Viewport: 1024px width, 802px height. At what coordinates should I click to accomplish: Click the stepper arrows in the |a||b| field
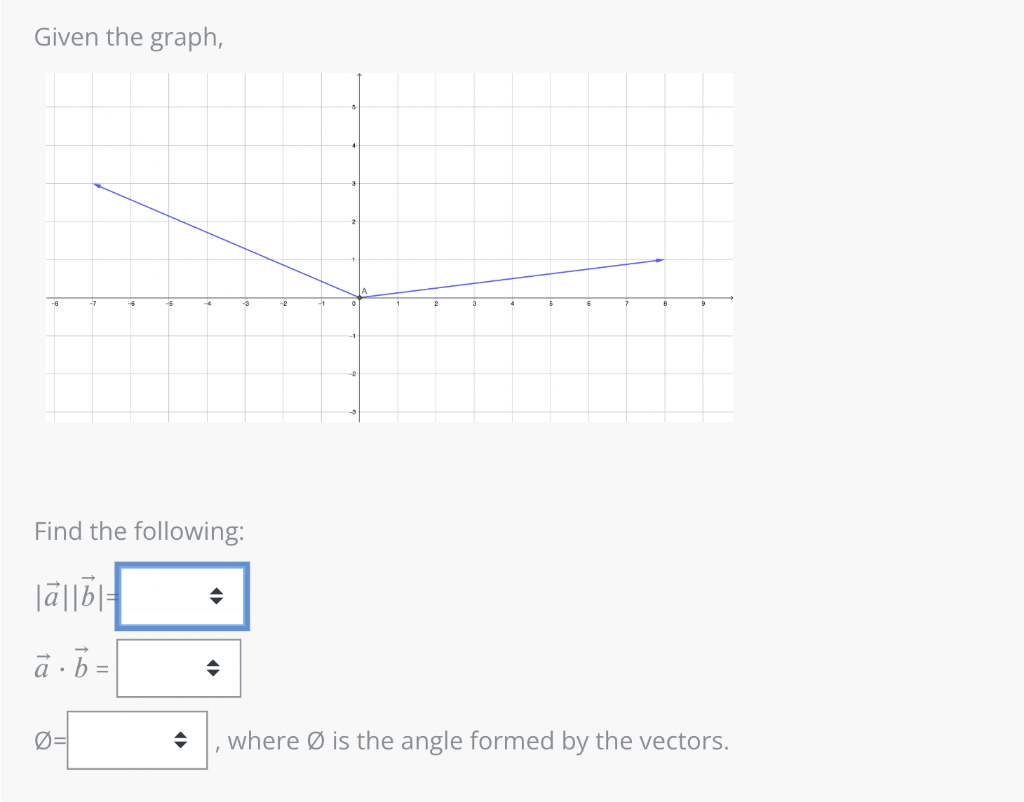point(216,596)
